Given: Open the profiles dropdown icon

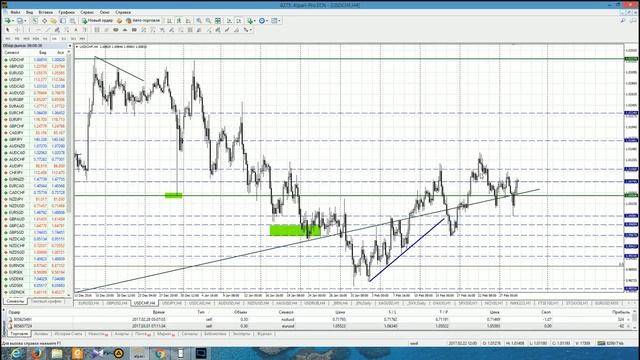Looking at the screenshot, I should point(21,20).
